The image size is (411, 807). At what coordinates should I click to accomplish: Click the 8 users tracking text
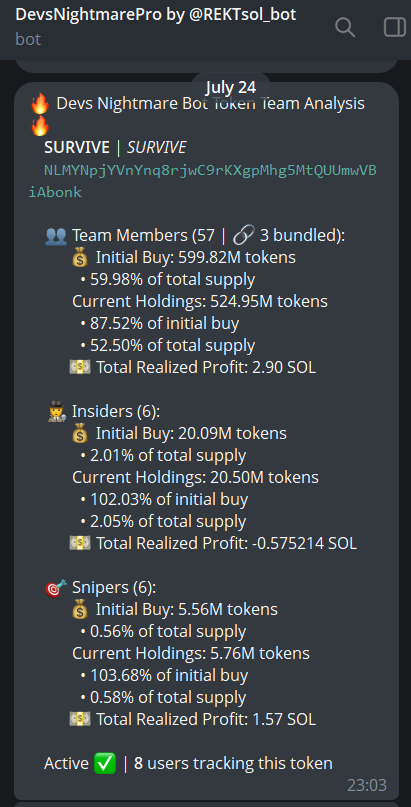[233, 763]
